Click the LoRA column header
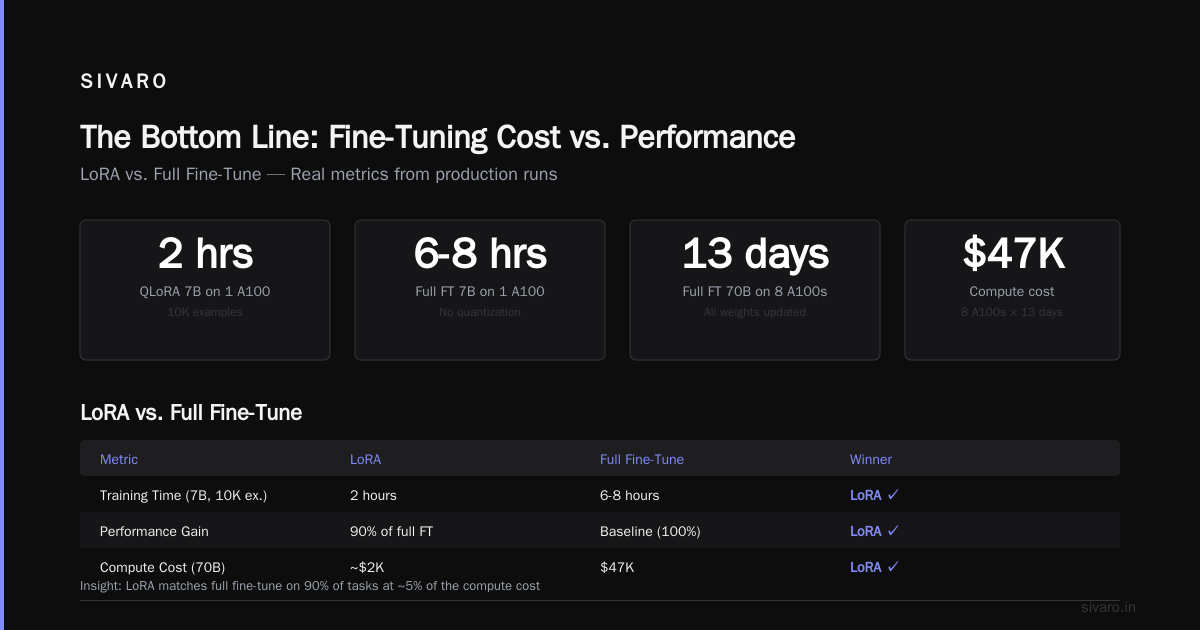Viewport: 1200px width, 630px height. [x=365, y=459]
